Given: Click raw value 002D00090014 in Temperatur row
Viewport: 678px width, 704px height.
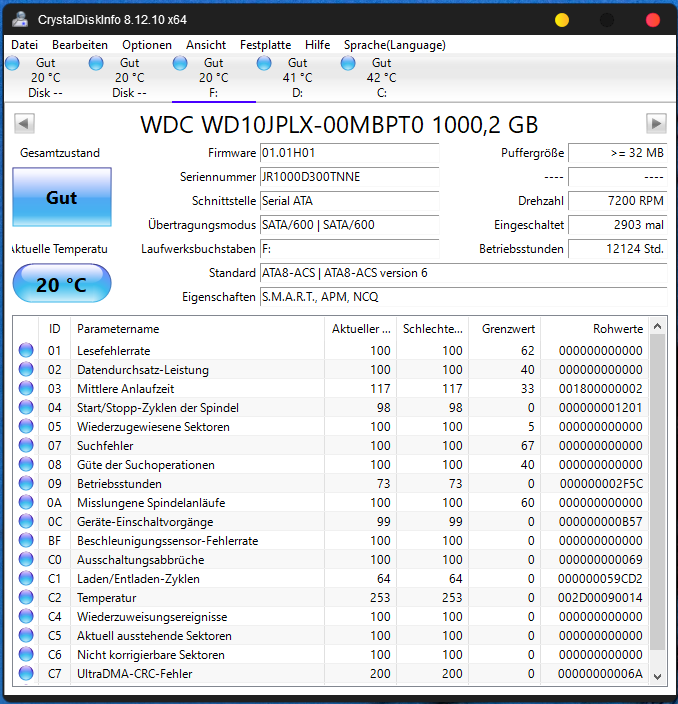Looking at the screenshot, I should [600, 598].
